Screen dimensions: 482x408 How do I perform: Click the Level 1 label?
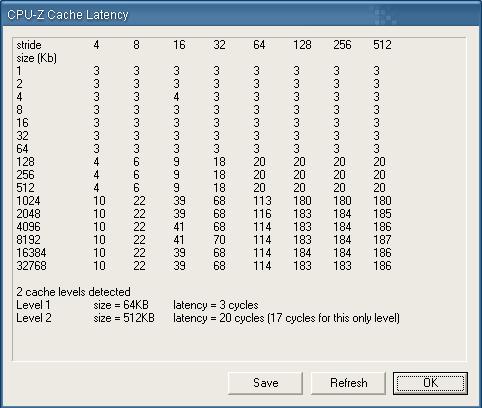[33, 305]
